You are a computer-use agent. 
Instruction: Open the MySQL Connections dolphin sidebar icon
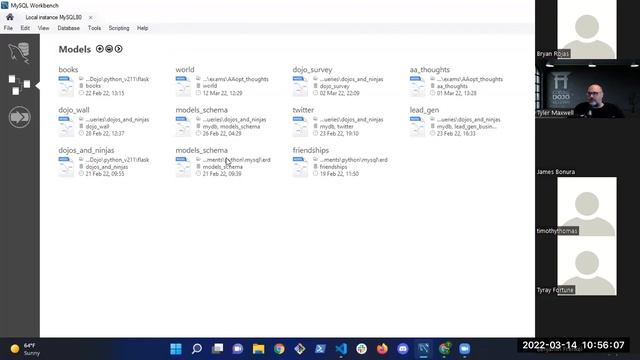click(19, 53)
